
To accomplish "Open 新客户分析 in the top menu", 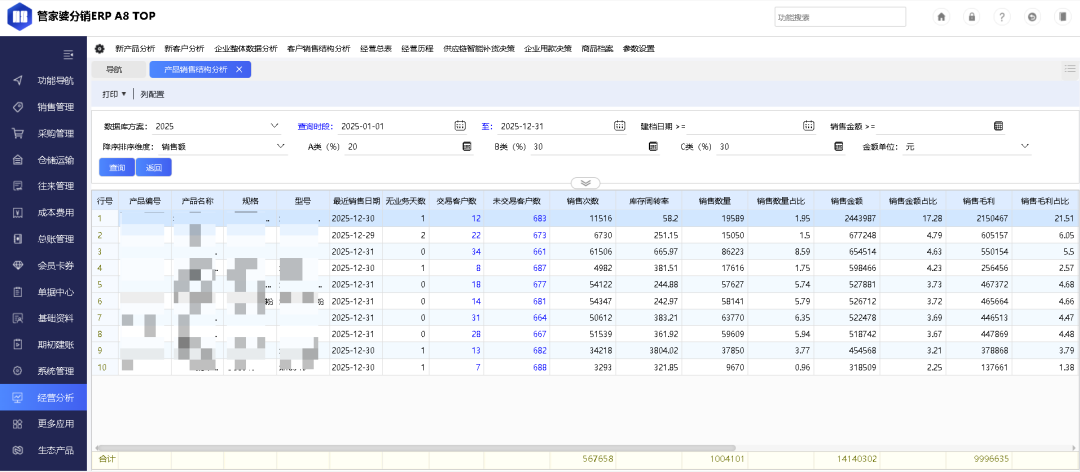I will 185,49.
